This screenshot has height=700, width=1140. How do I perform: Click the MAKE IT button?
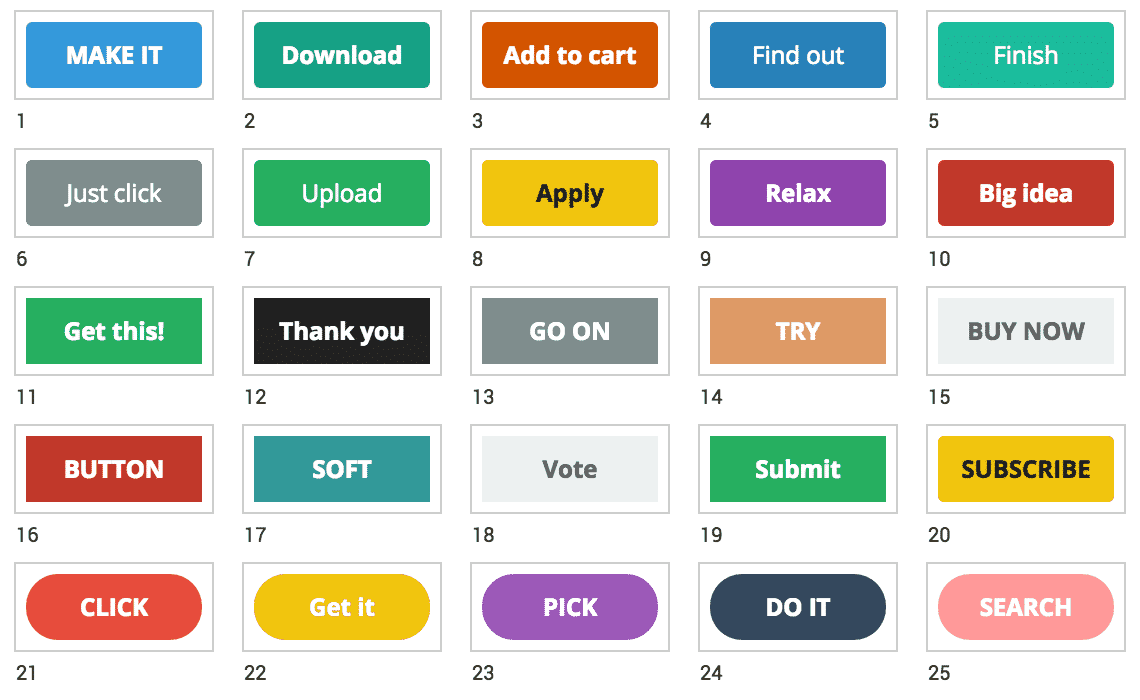coord(114,56)
